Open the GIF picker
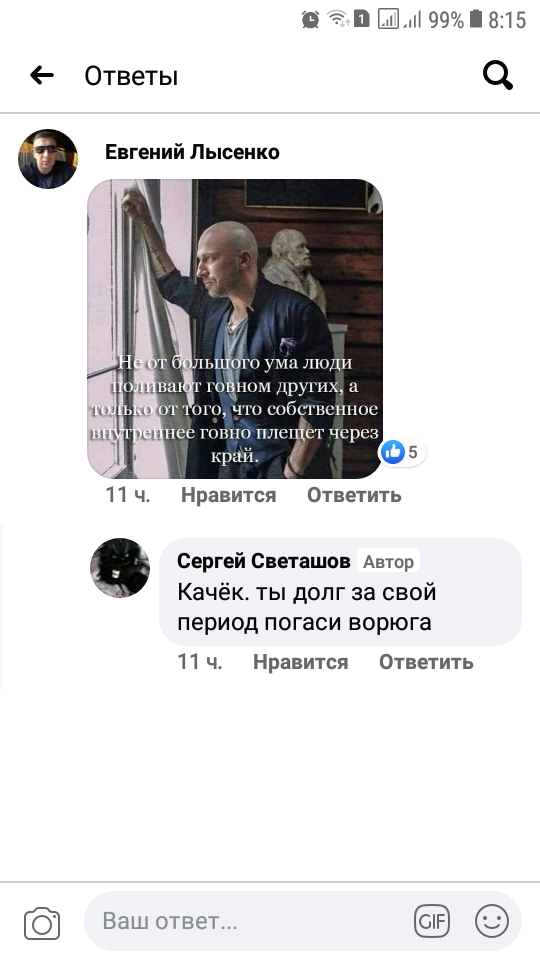540x960 pixels. (432, 921)
